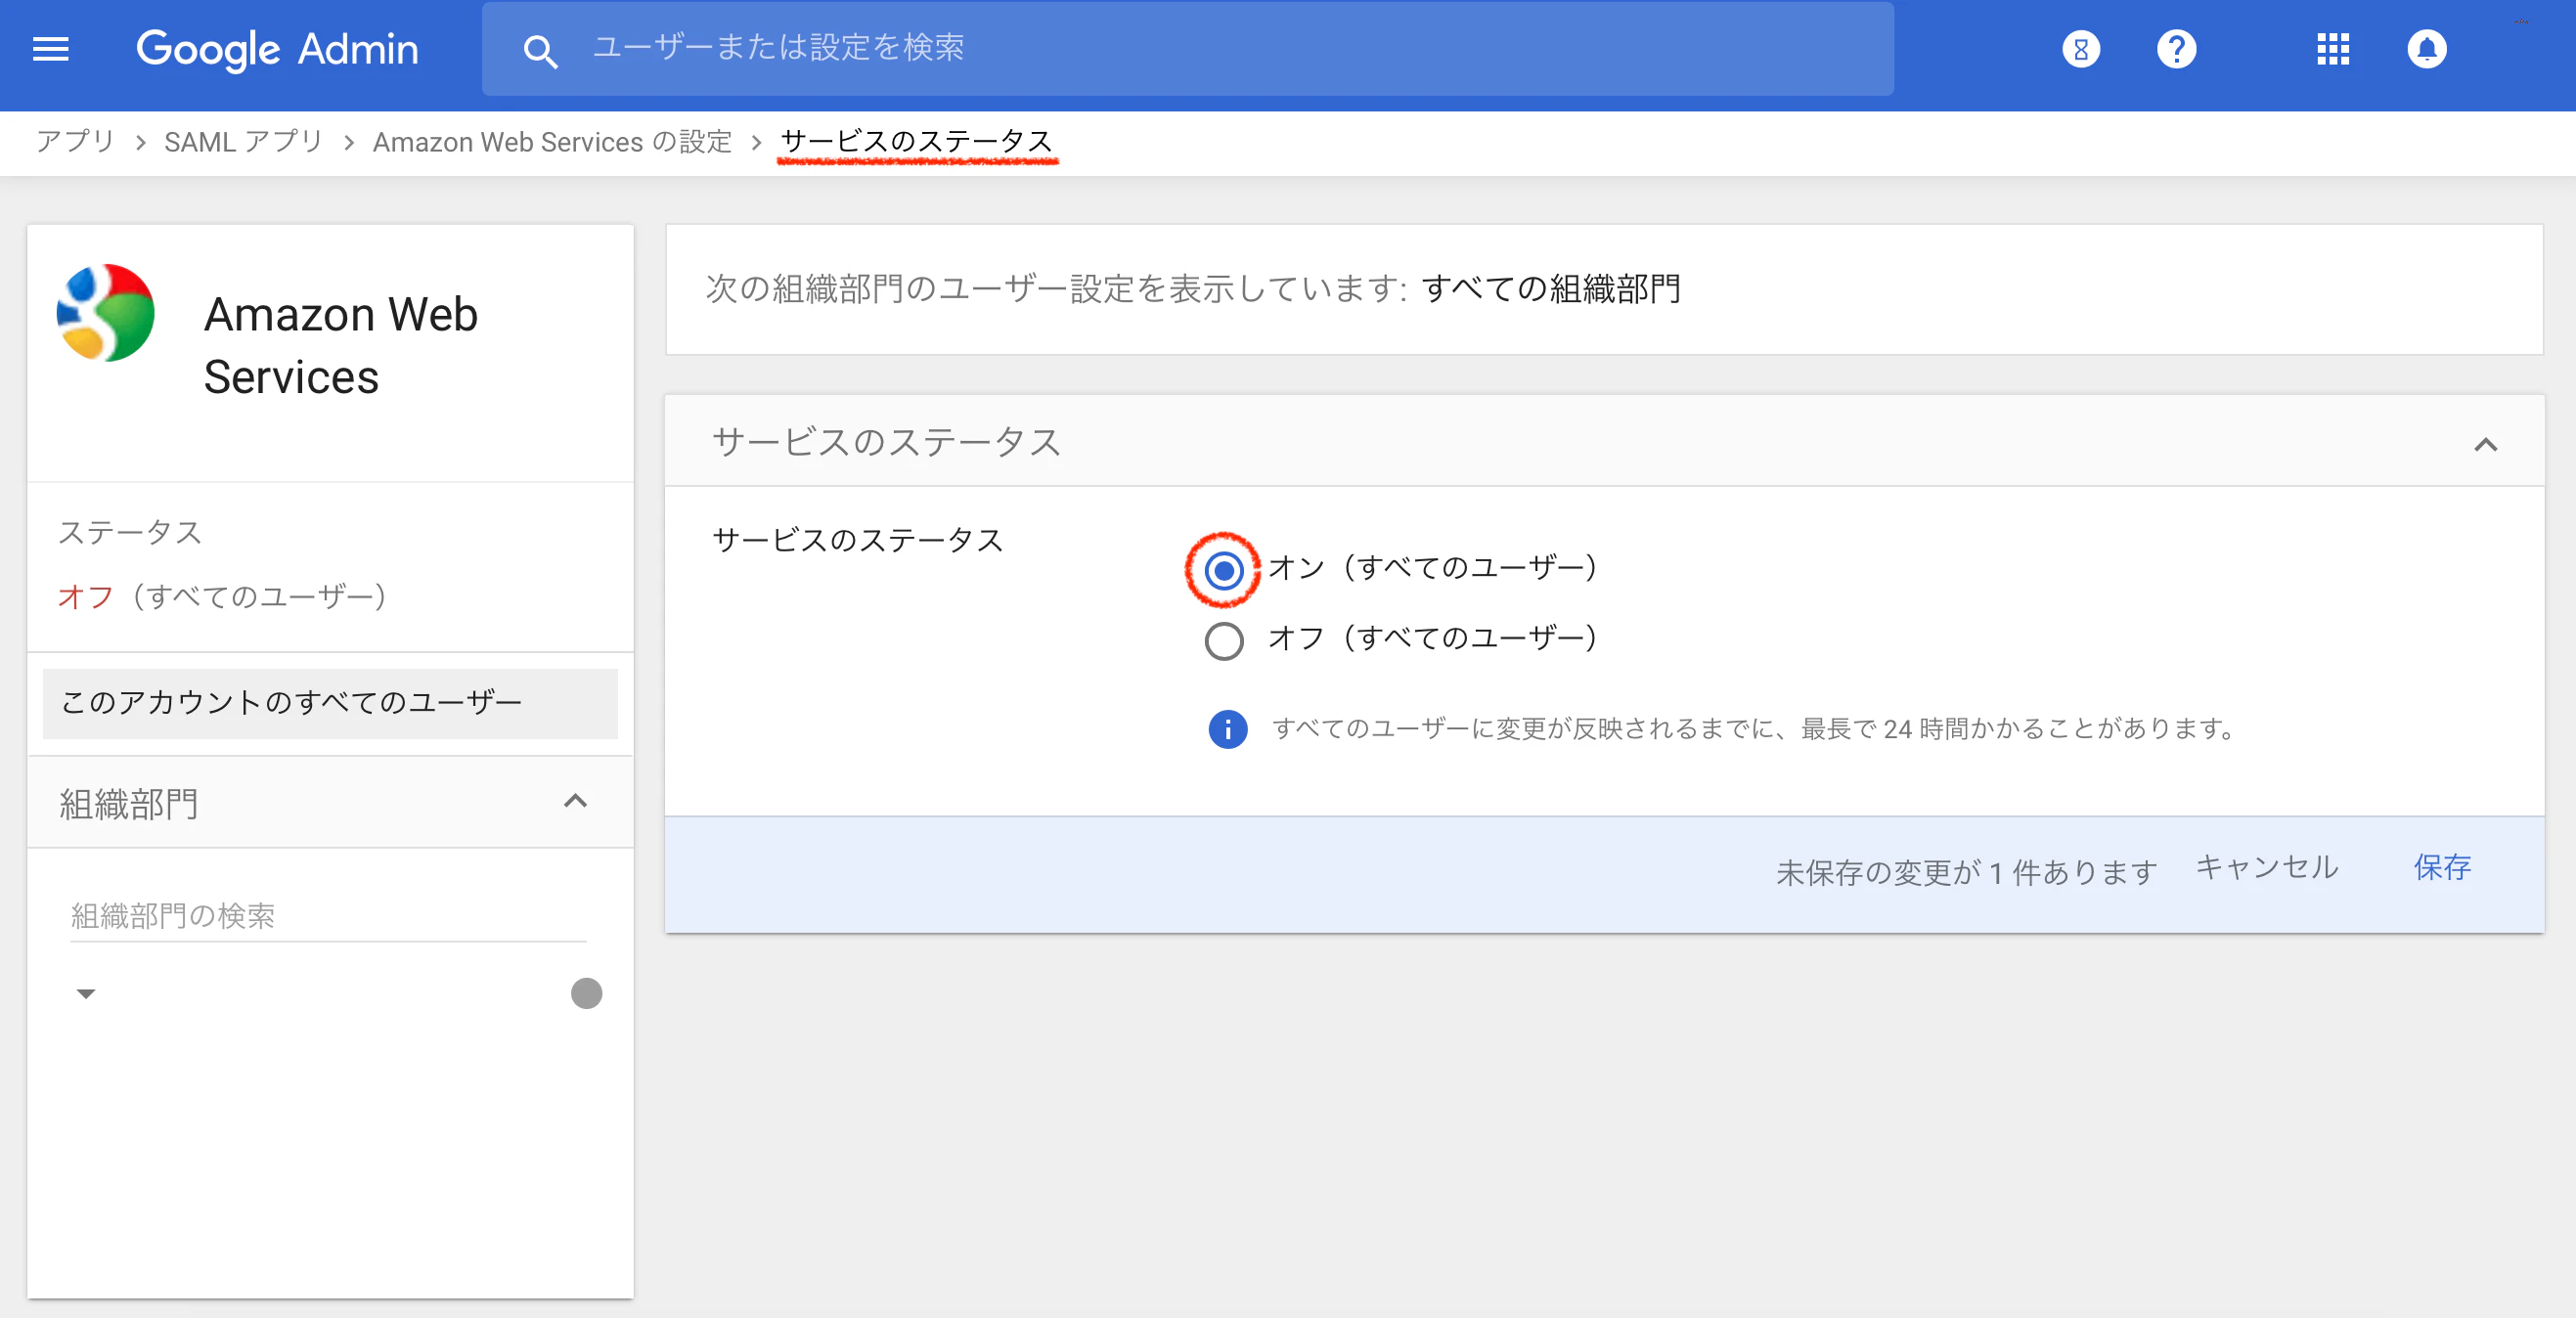
Task: Click the gray circle status indicator
Action: [x=586, y=993]
